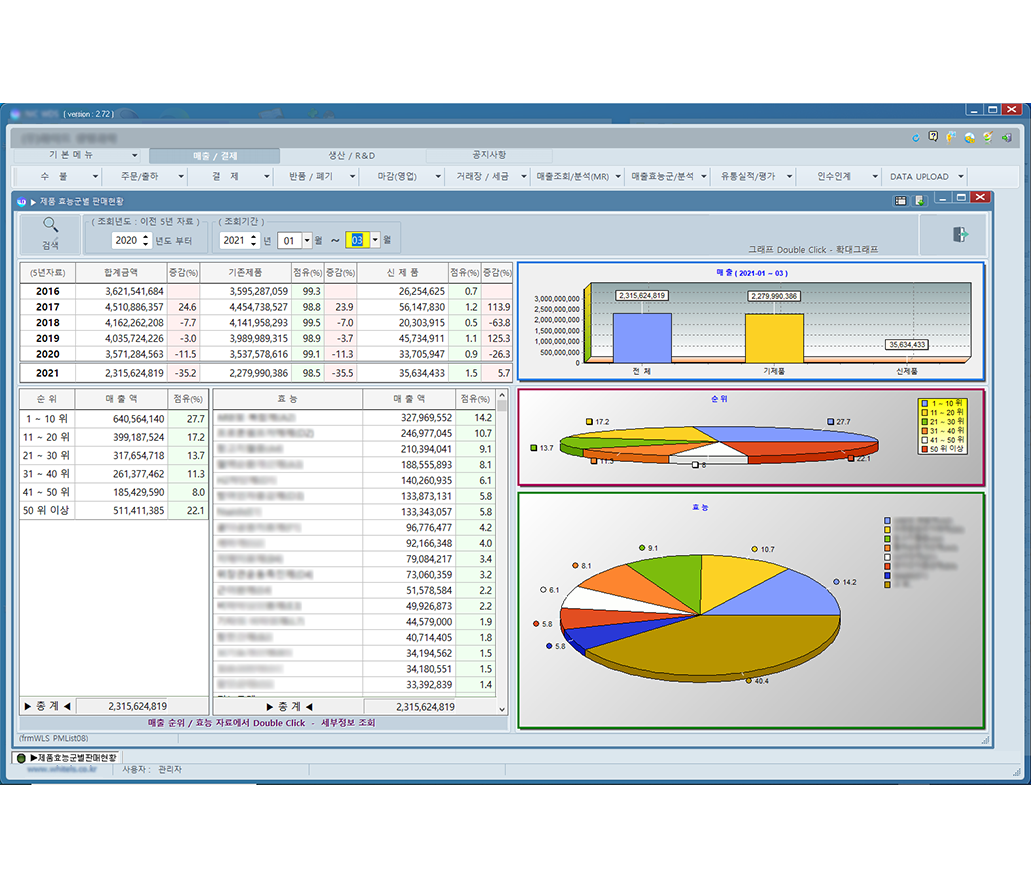Click the document export icon in child title bar
Image resolution: width=1031 pixels, height=889 pixels.
click(x=918, y=201)
